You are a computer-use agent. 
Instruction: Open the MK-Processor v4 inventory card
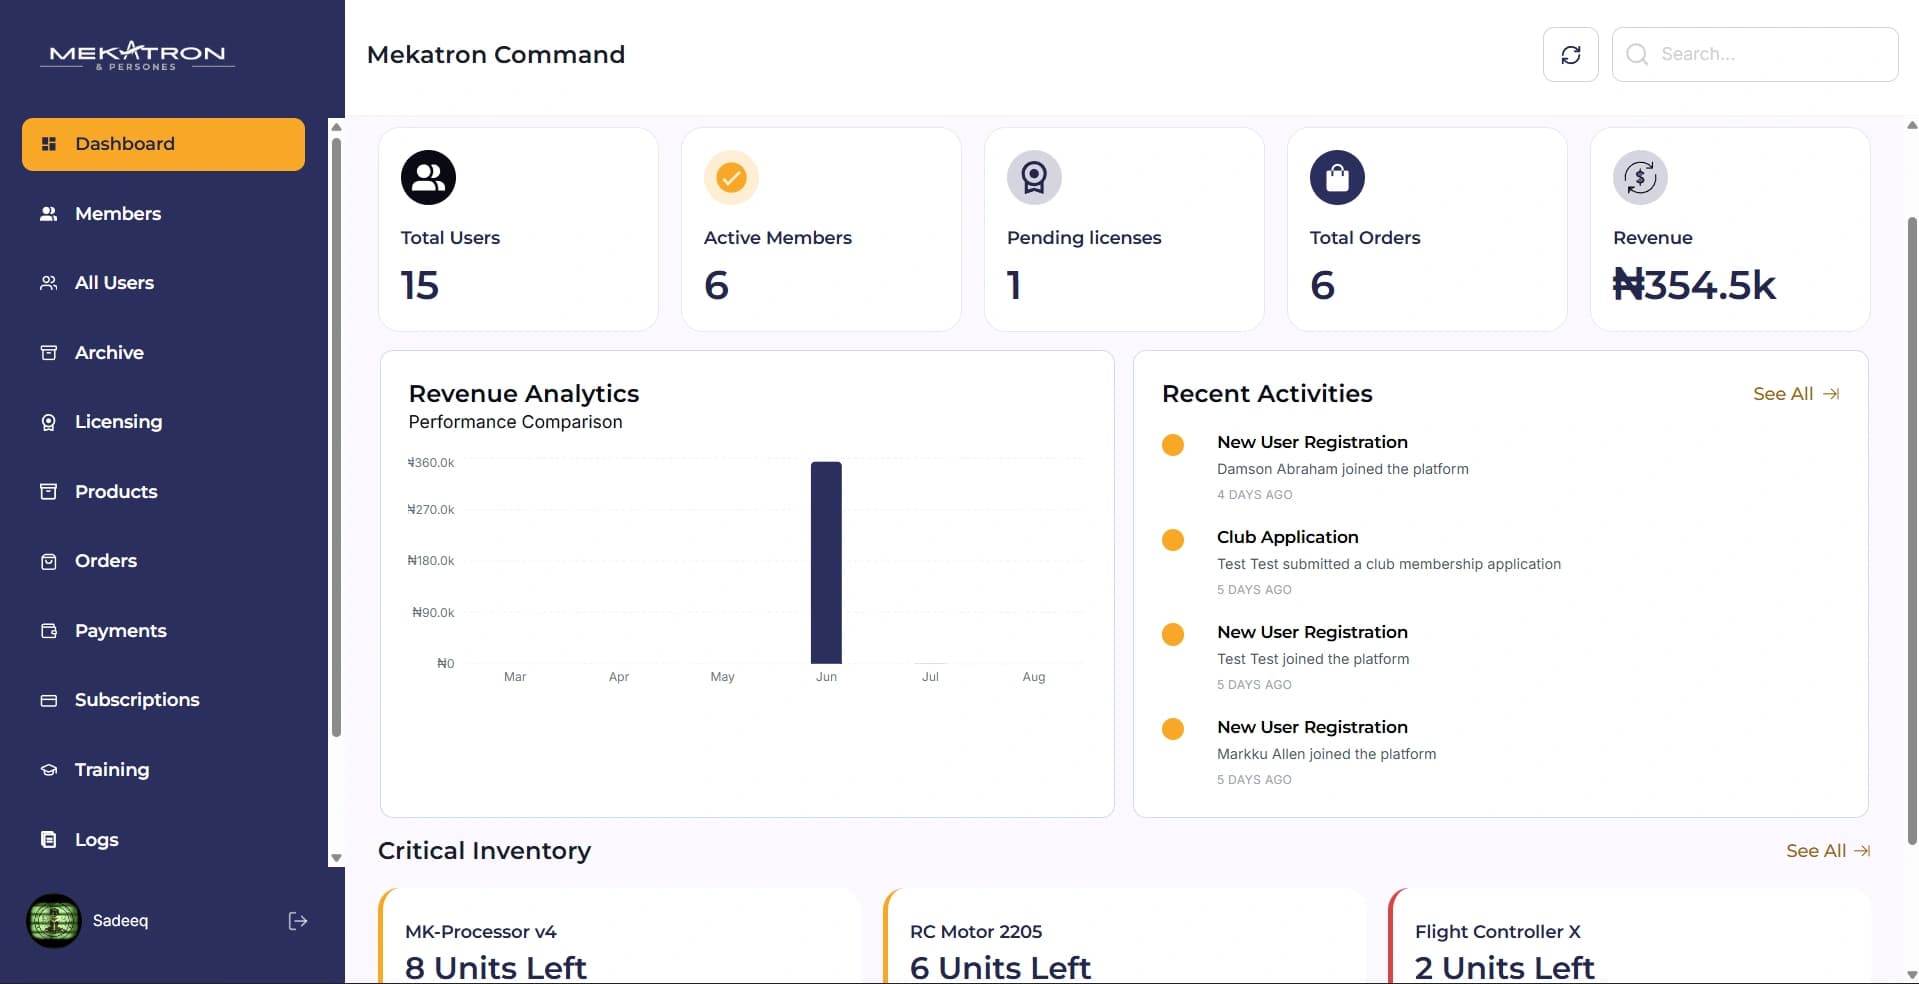620,936
